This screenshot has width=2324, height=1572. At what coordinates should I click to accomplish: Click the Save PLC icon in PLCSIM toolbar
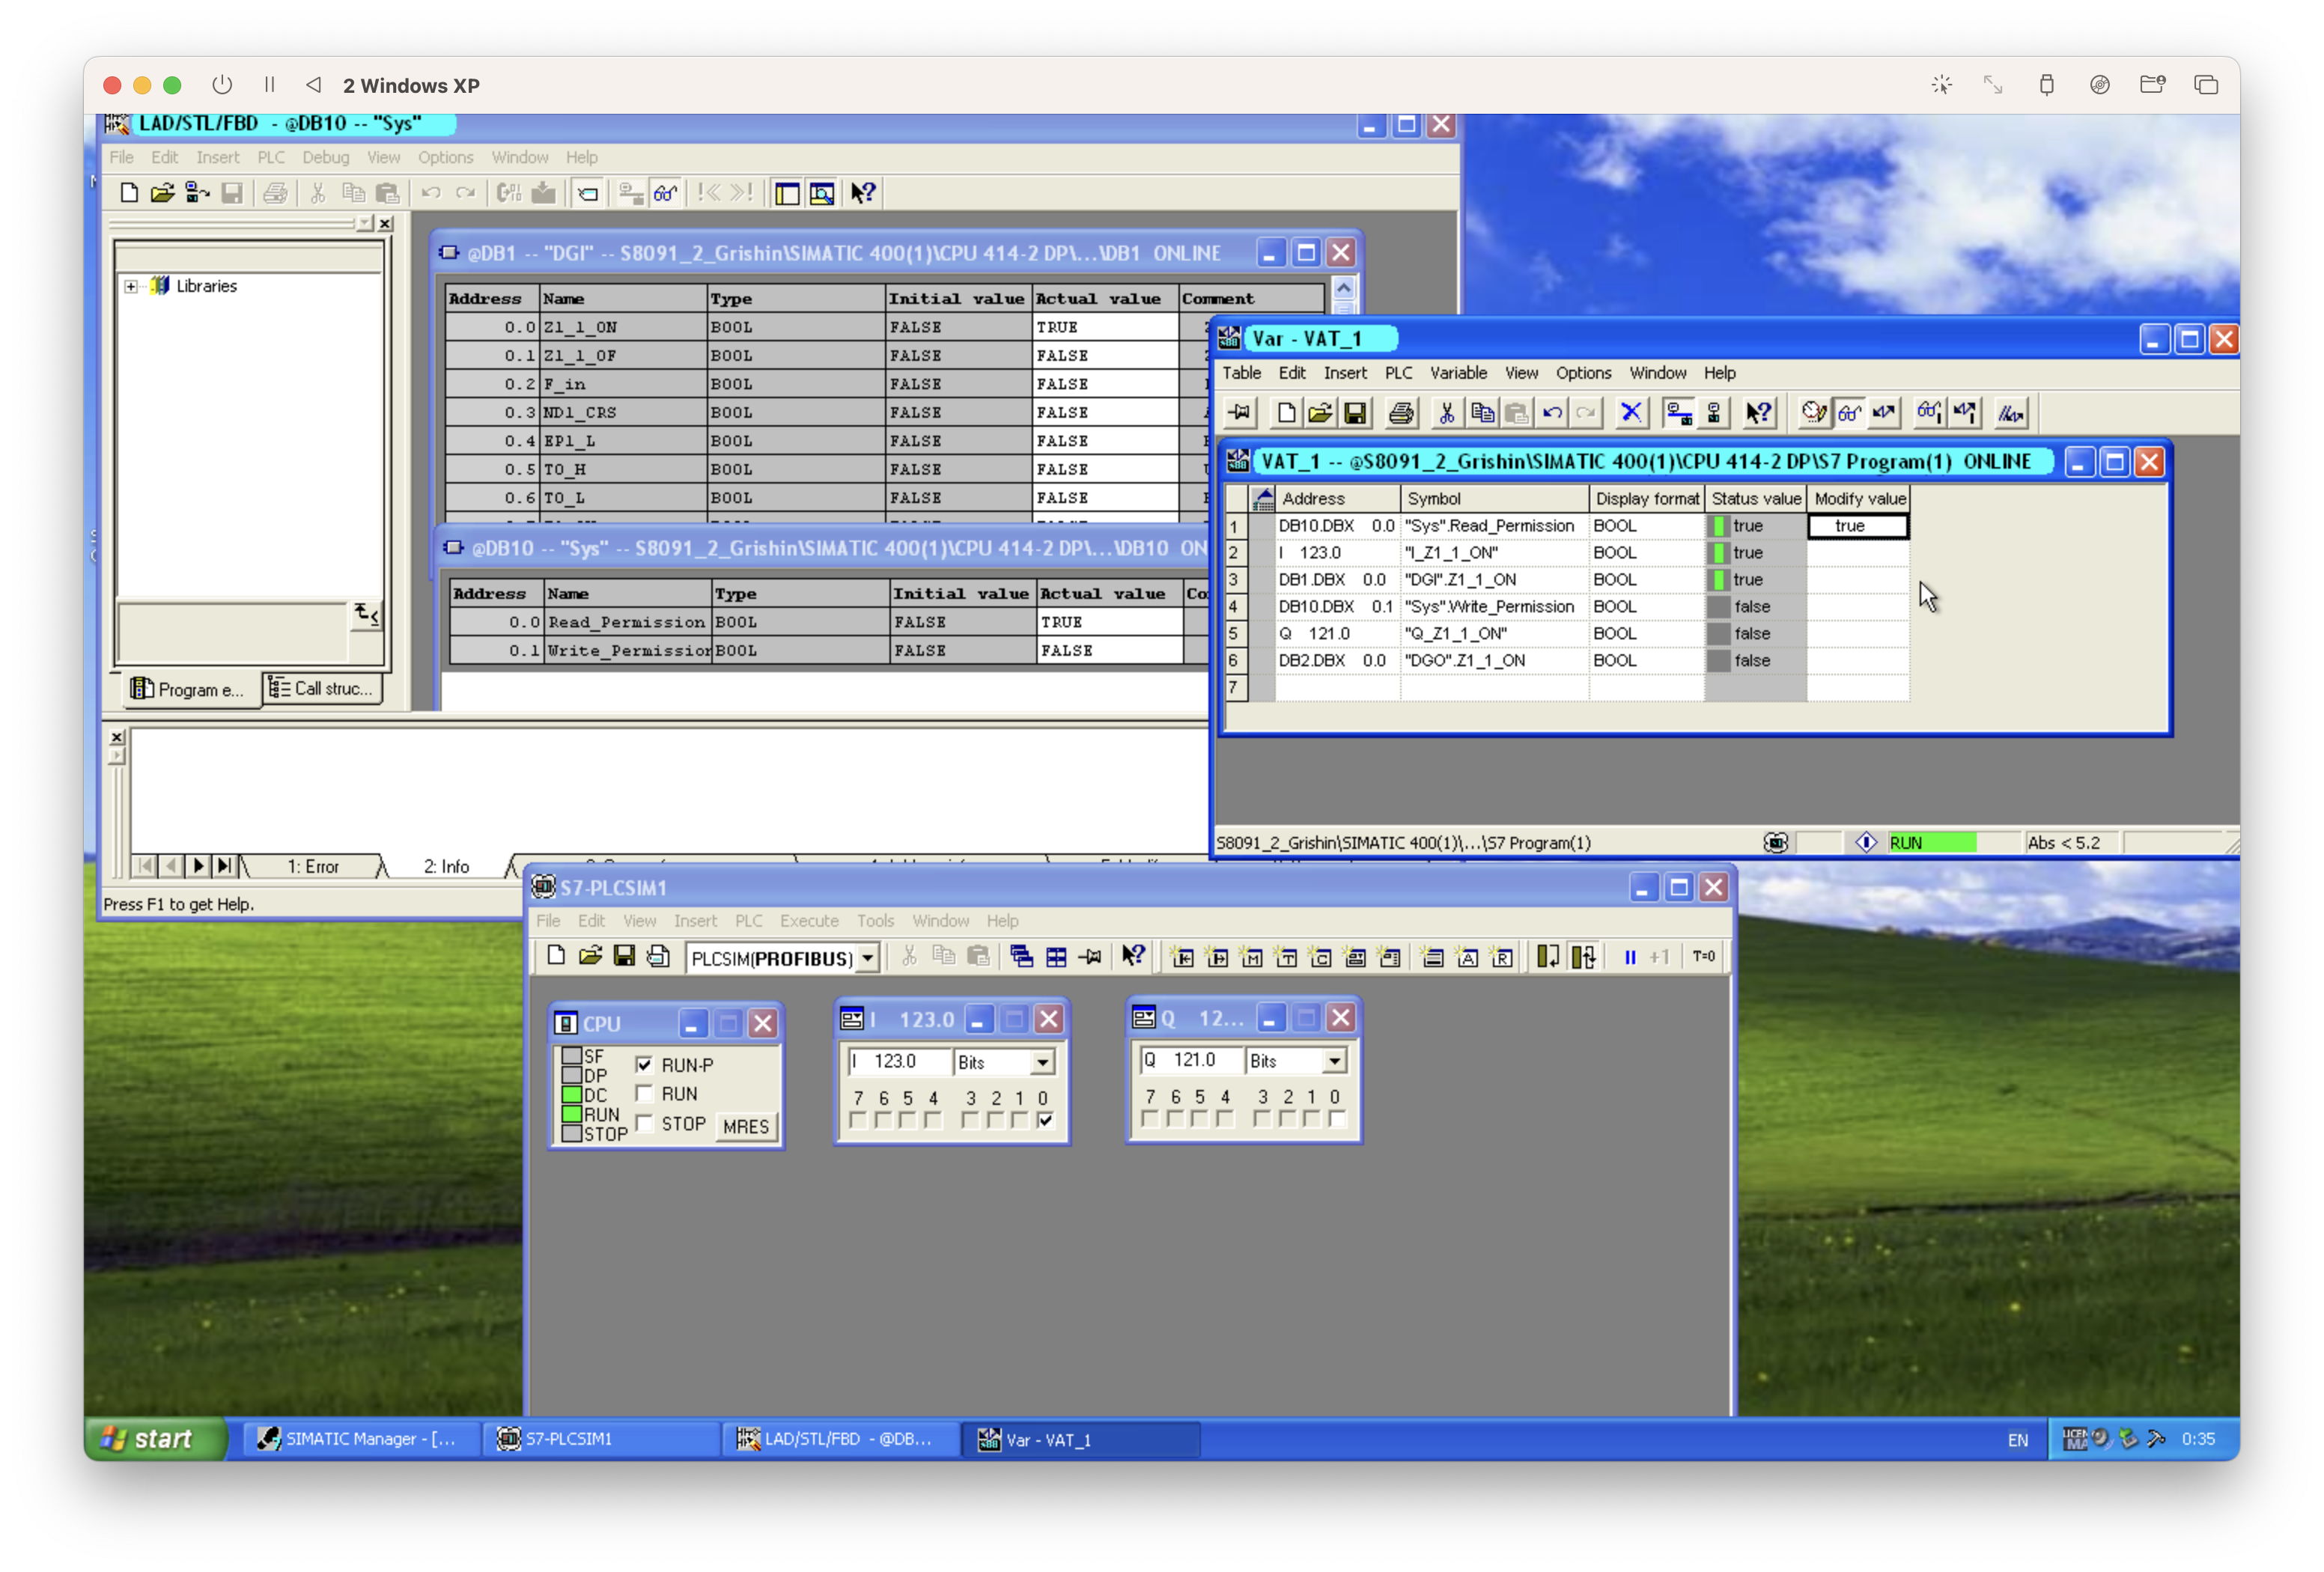tap(624, 956)
